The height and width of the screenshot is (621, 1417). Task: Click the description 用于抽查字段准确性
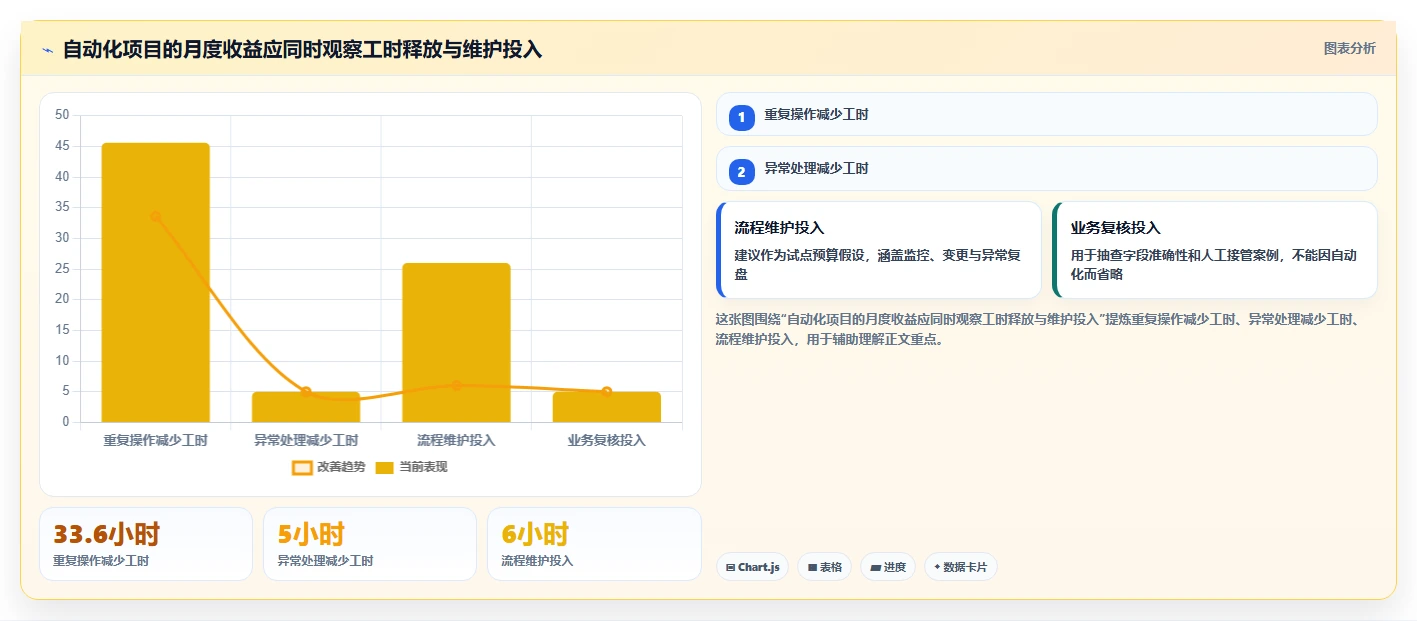1214,265
